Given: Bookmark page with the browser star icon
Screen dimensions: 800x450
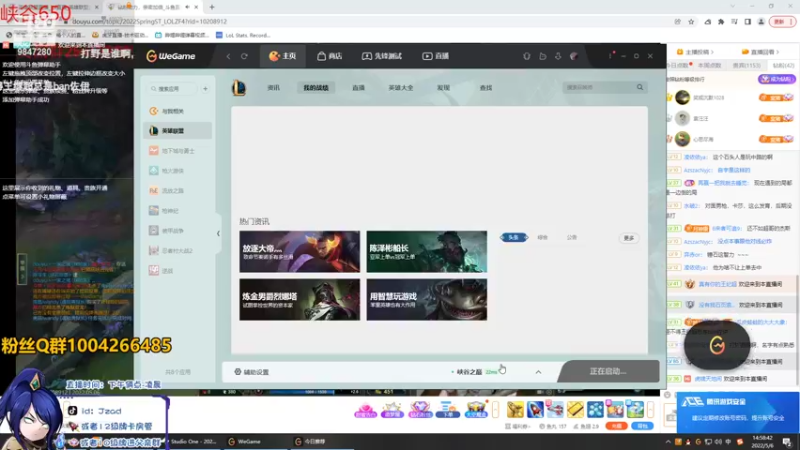Looking at the screenshot, I should [x=691, y=21].
